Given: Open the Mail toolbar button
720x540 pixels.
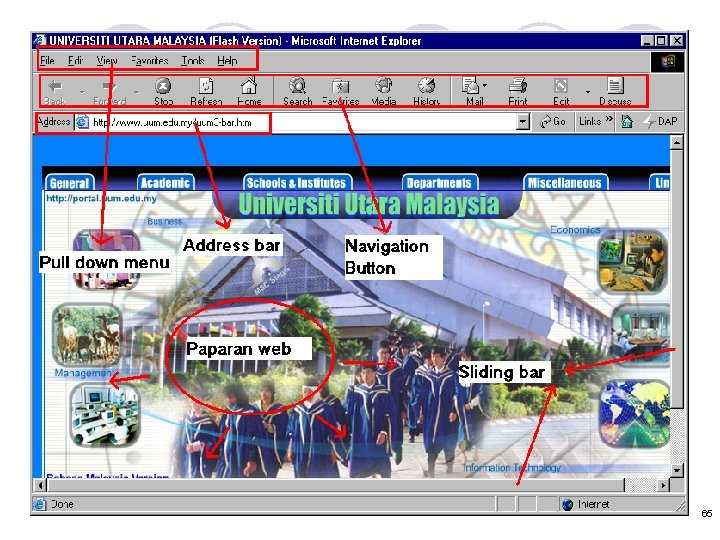Looking at the screenshot, I should click(471, 92).
